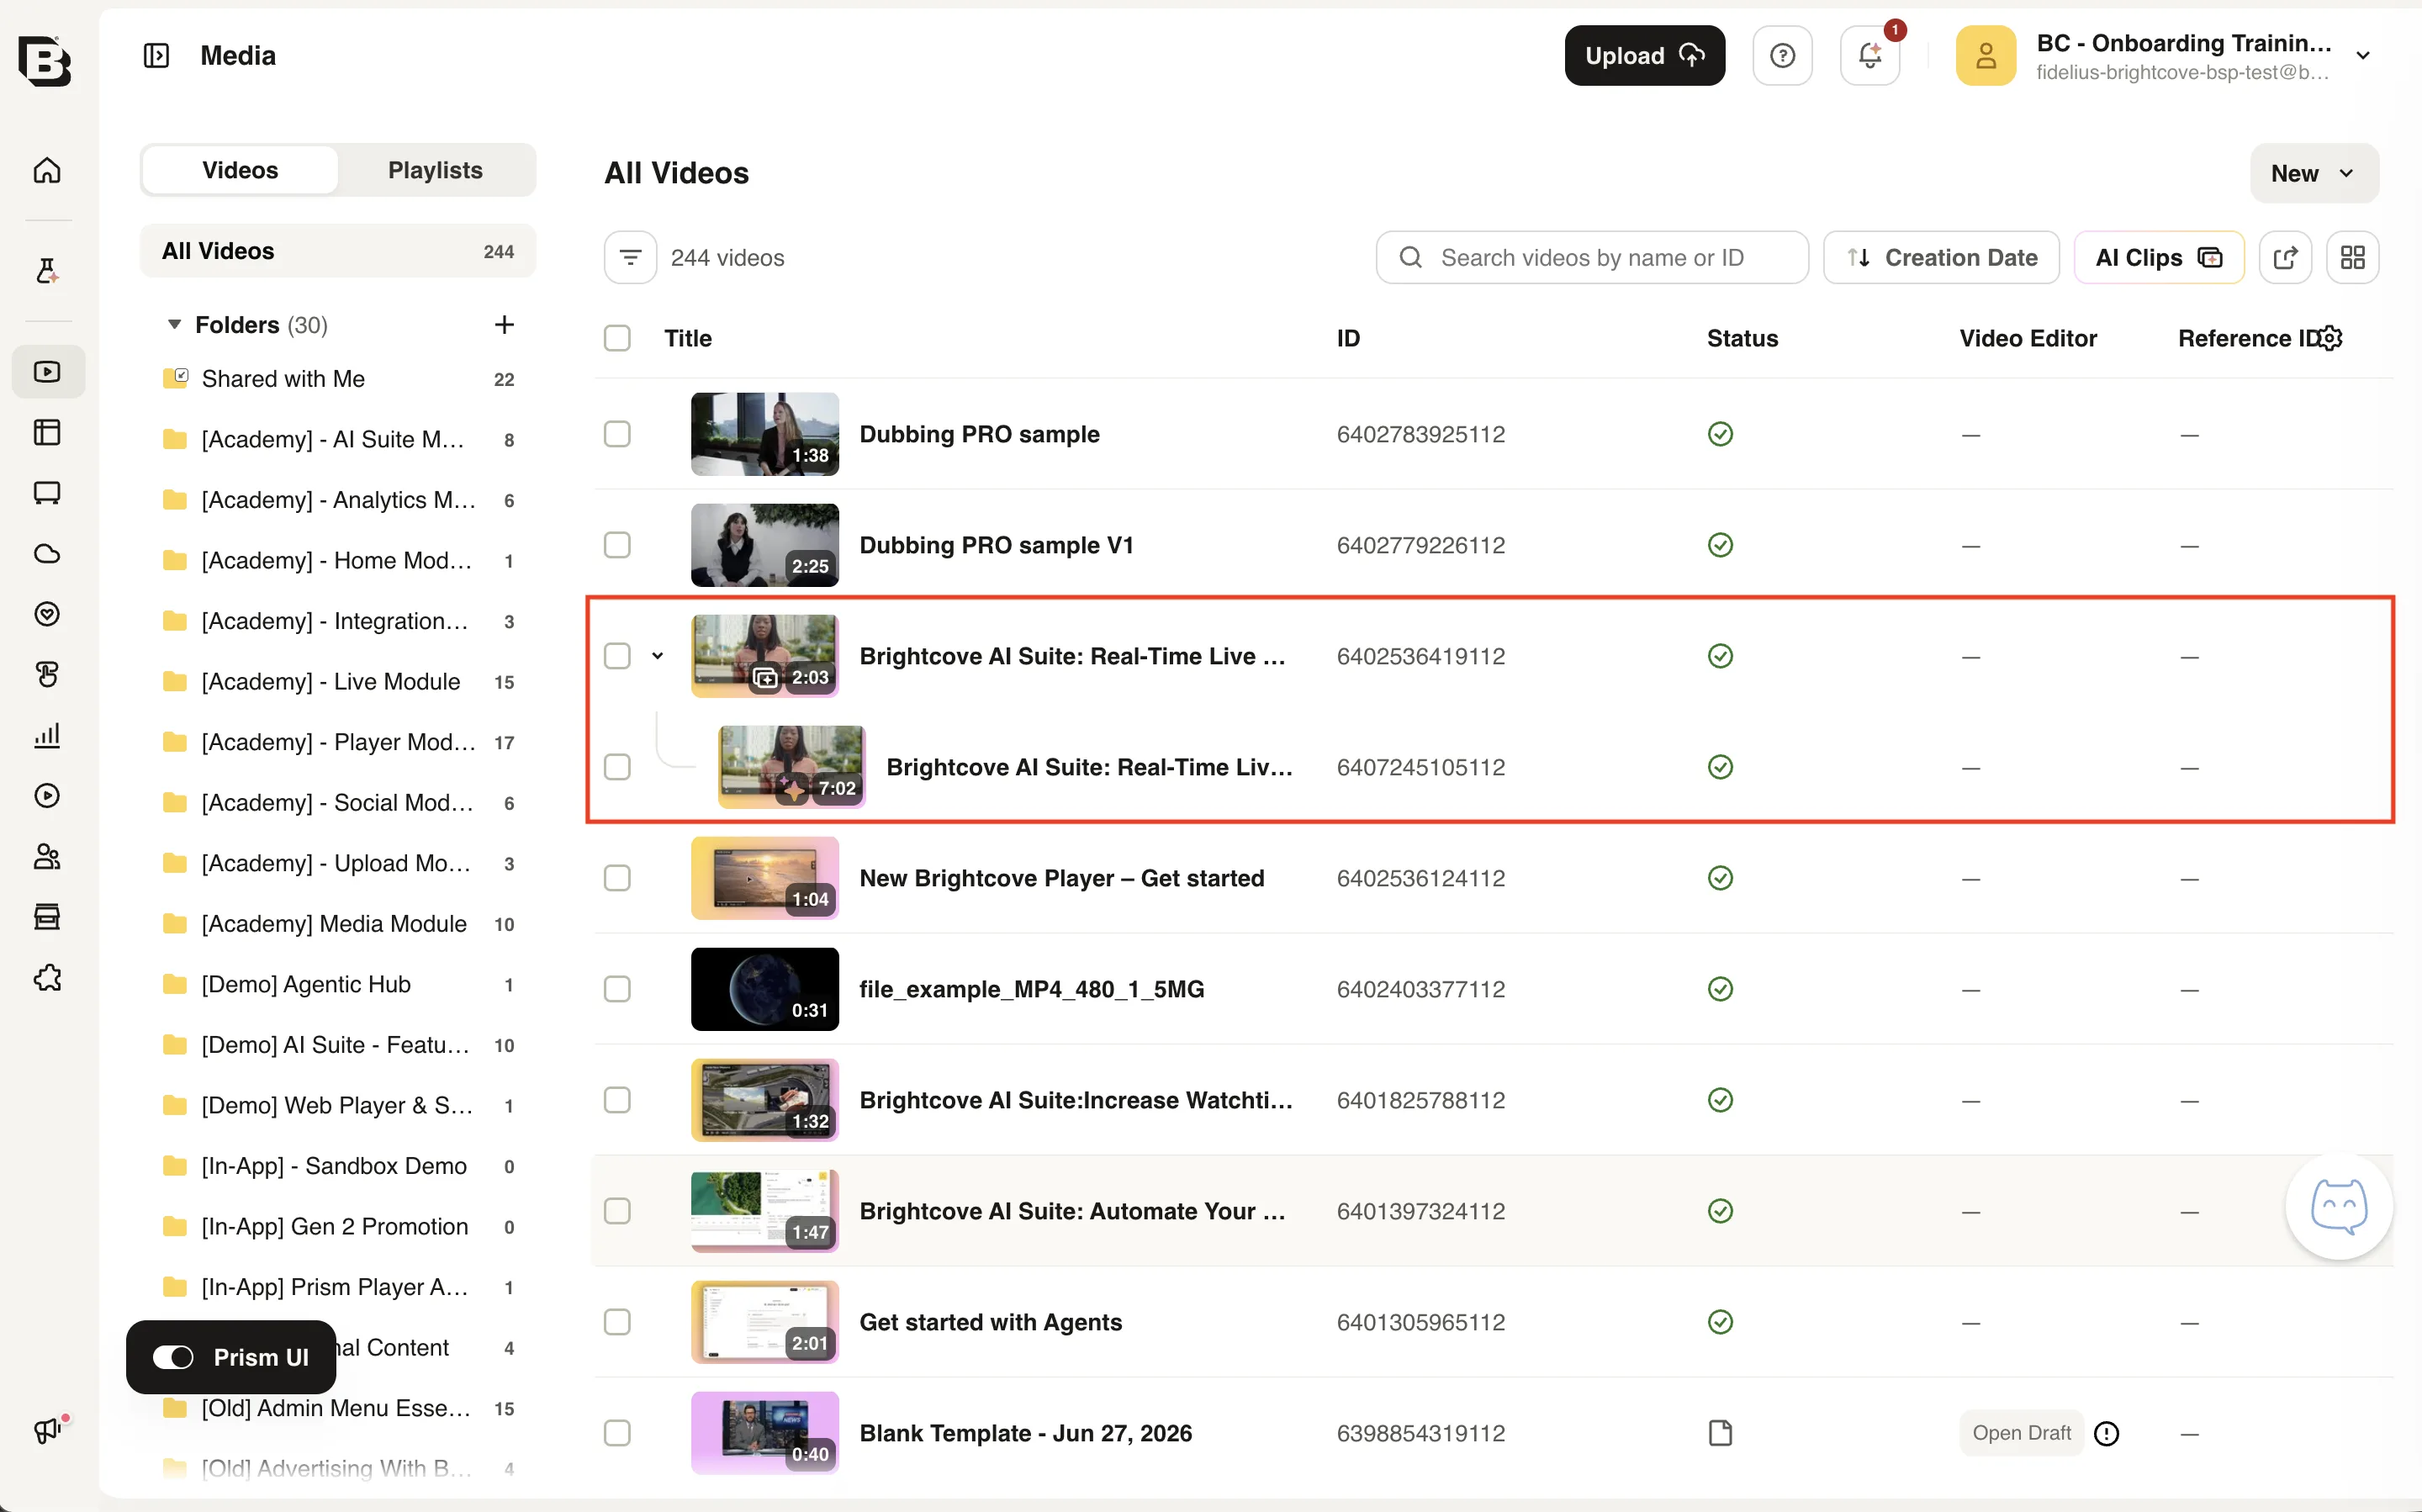Collapse the clips chevron on the Real-Time Live row
The height and width of the screenshot is (1512, 2422).
point(657,656)
